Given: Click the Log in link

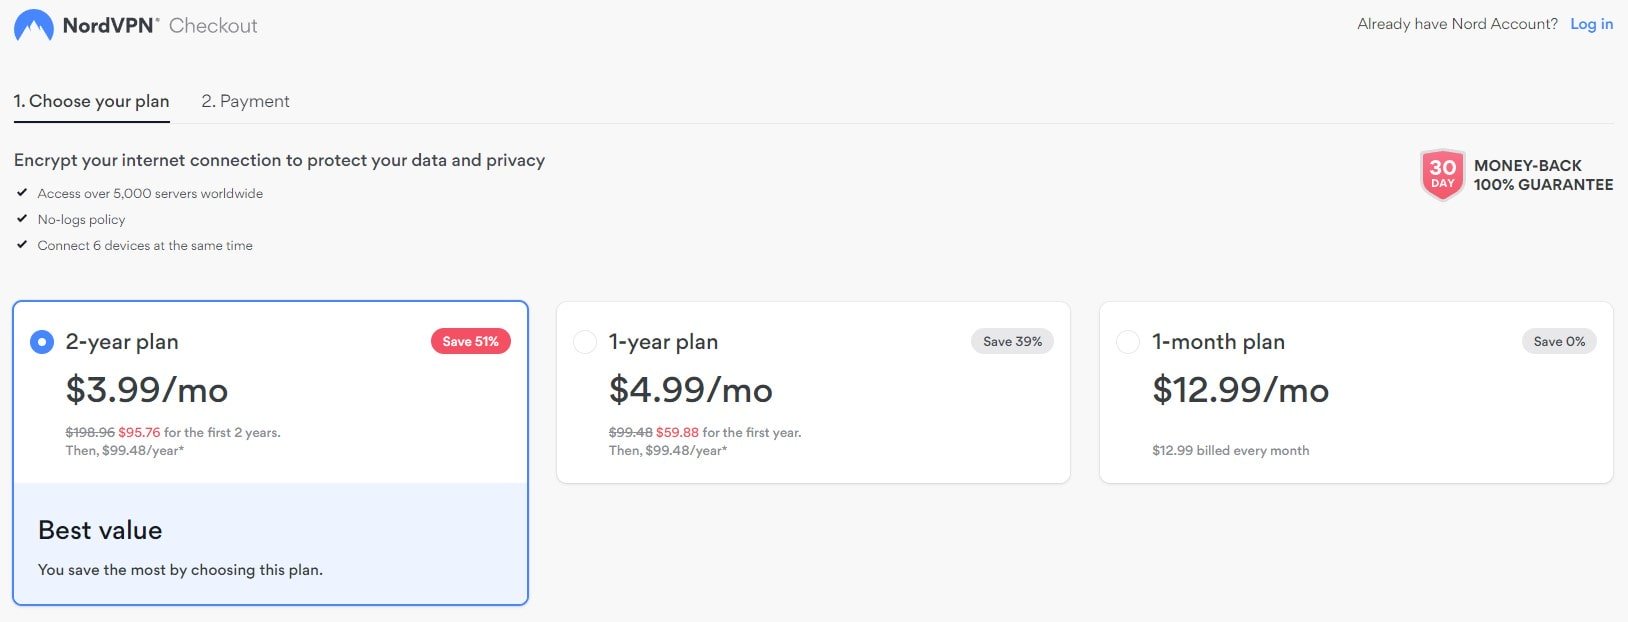Looking at the screenshot, I should 1591,24.
